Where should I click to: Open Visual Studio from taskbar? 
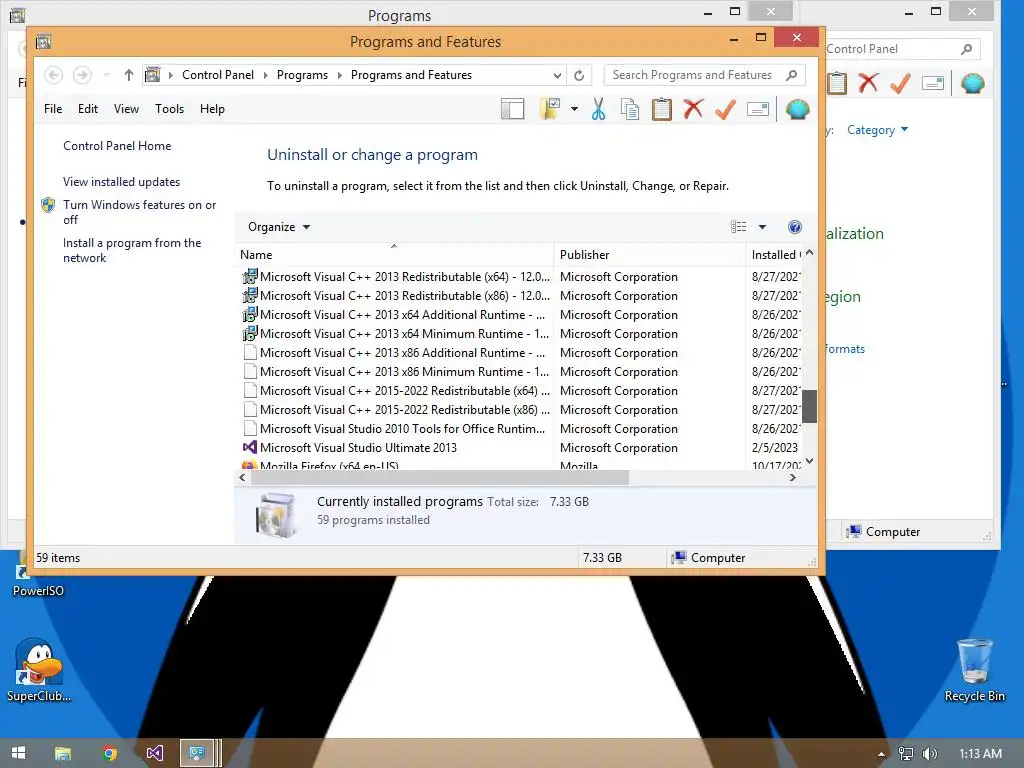pos(155,753)
